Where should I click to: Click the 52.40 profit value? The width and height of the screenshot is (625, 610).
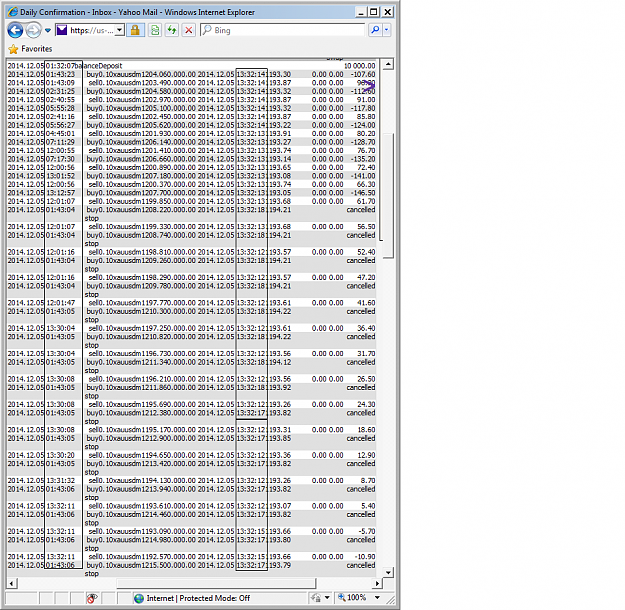[366, 252]
